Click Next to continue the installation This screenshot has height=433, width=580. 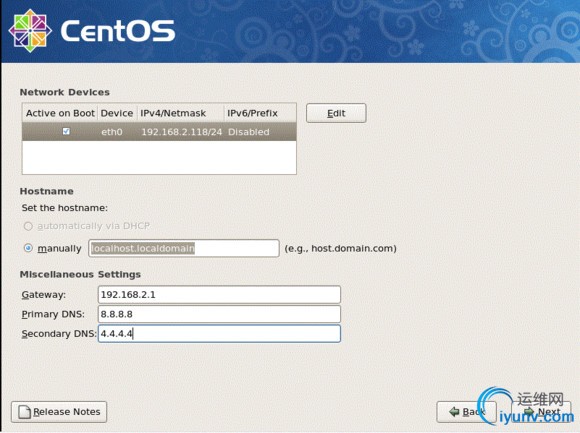pos(542,412)
